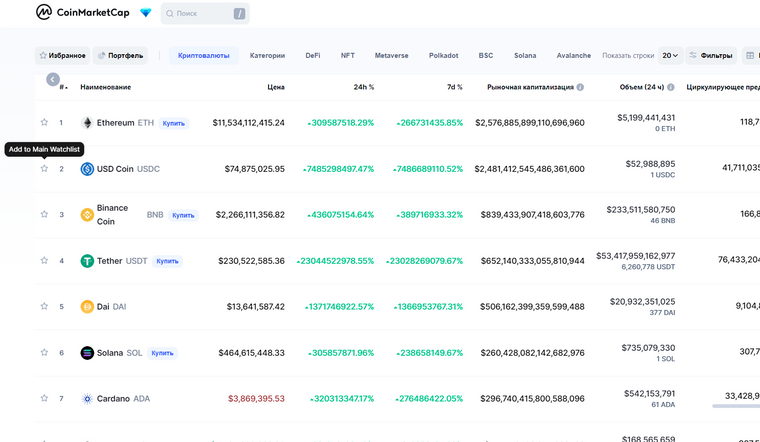
Task: Click Ethereum price $11,534,112,415.24
Action: coord(249,123)
